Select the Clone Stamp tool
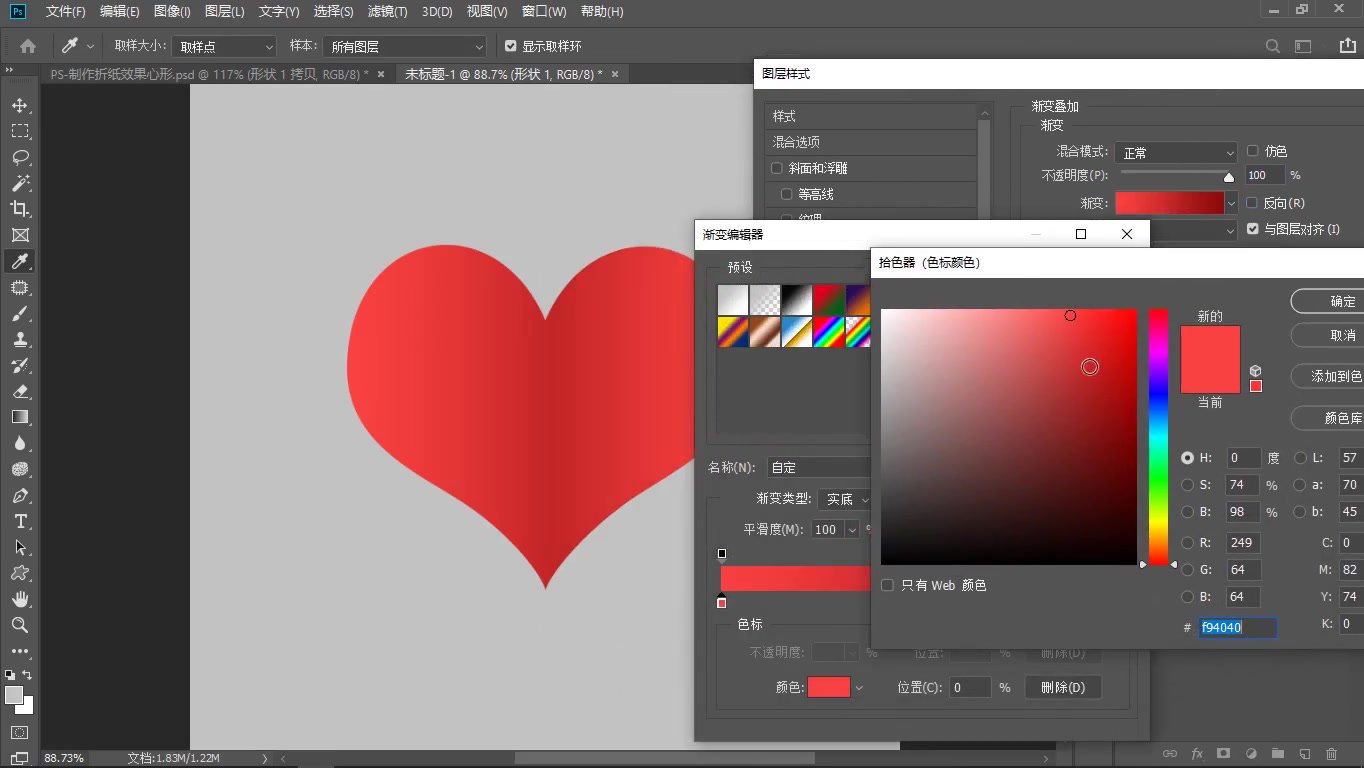This screenshot has height=768, width=1364. 20,339
